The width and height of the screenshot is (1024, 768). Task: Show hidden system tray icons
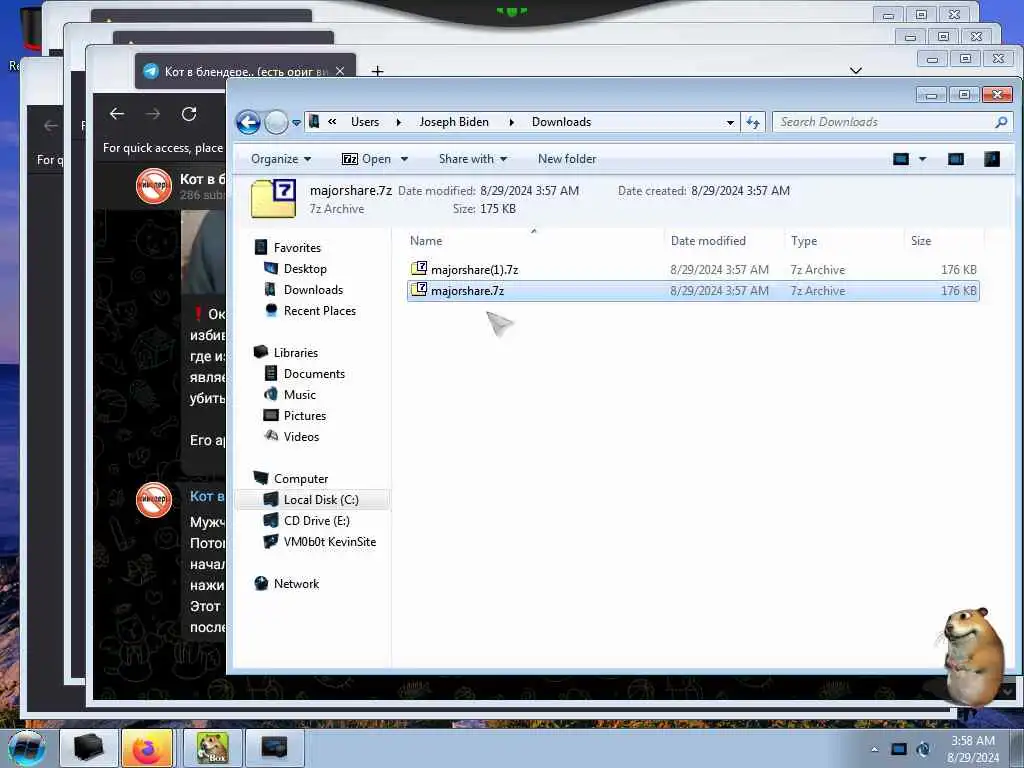tap(874, 749)
